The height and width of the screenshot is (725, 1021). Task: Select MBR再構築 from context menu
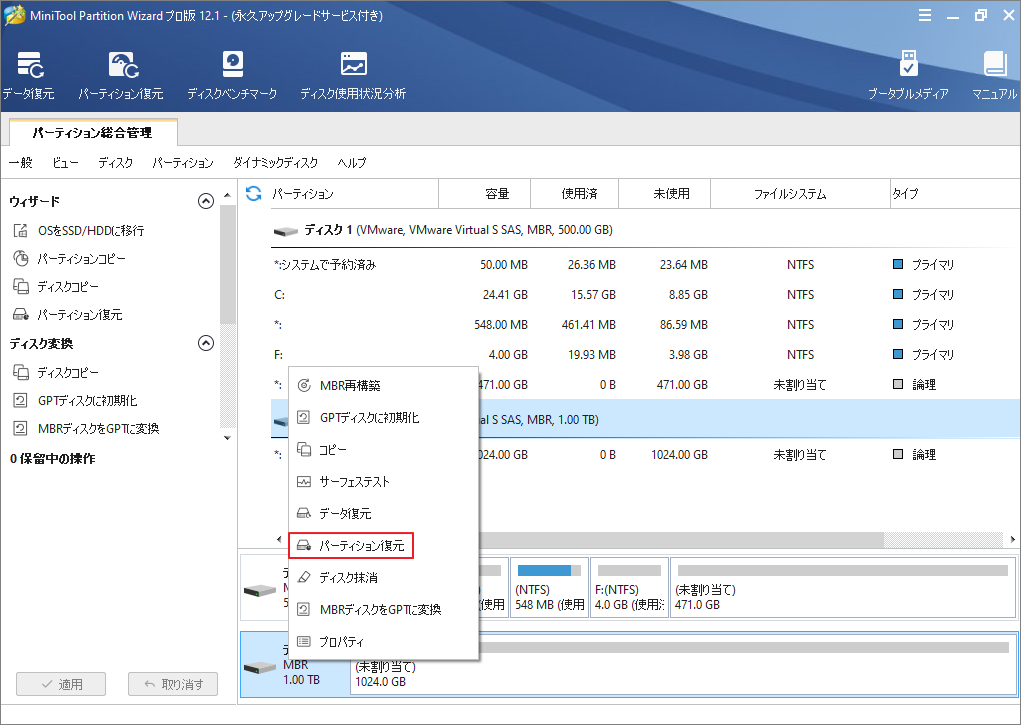(349, 385)
